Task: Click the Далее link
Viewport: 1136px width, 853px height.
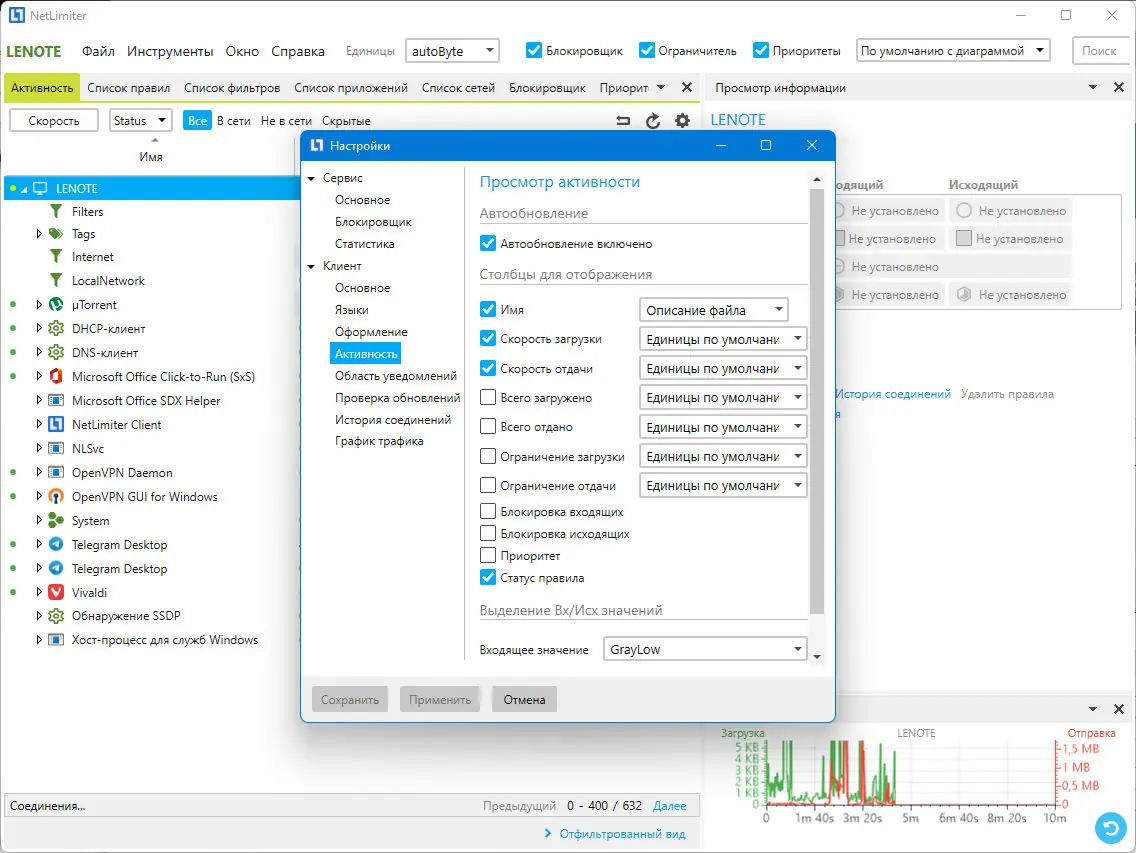Action: [x=669, y=805]
